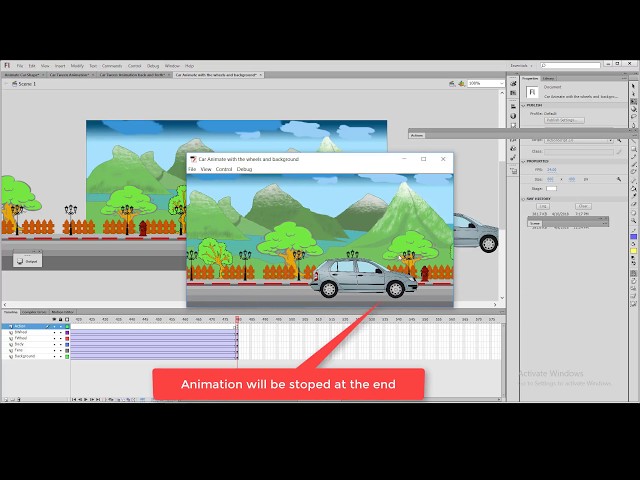This screenshot has width=640, height=480.
Task: Toggle visibility of the Background layer
Action: coord(54,356)
